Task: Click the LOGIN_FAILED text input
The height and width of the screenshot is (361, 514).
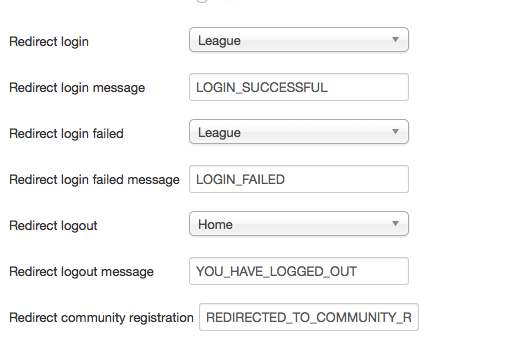Action: (299, 179)
